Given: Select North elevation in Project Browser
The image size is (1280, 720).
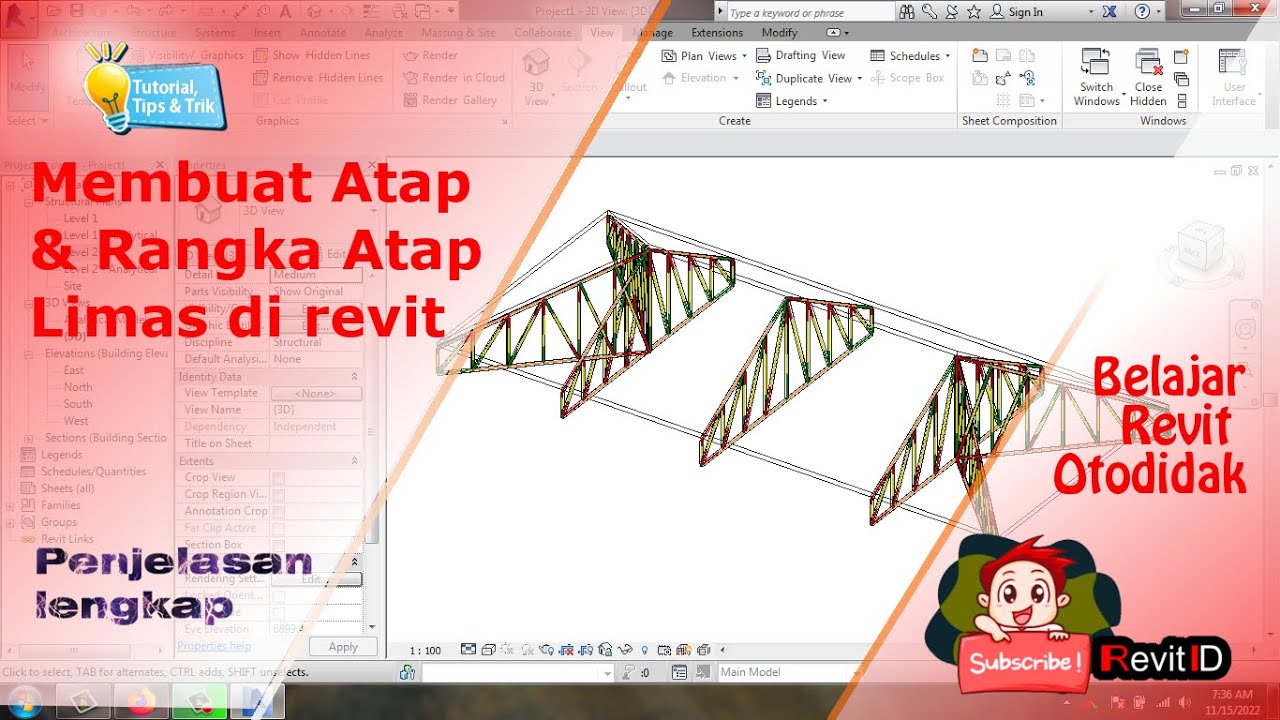Looking at the screenshot, I should 78,387.
